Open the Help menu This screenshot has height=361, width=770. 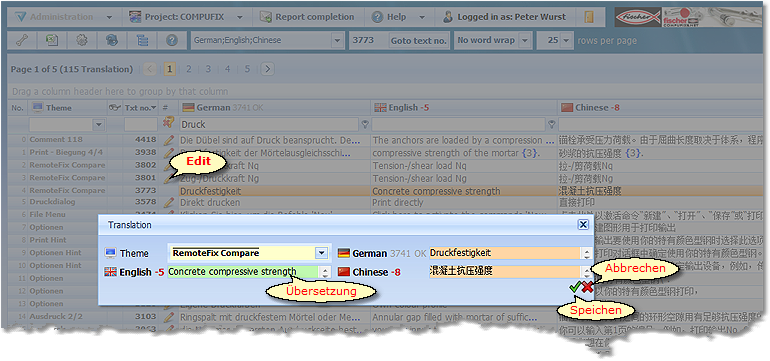[398, 17]
